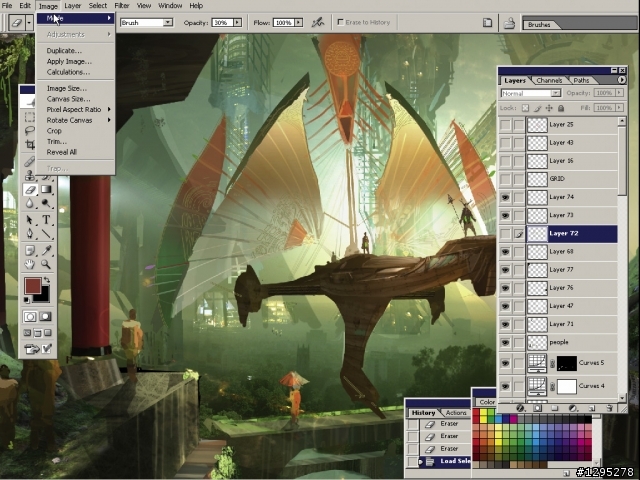The height and width of the screenshot is (480, 640).
Task: Create new layer icon in Layers panel
Action: tap(592, 408)
